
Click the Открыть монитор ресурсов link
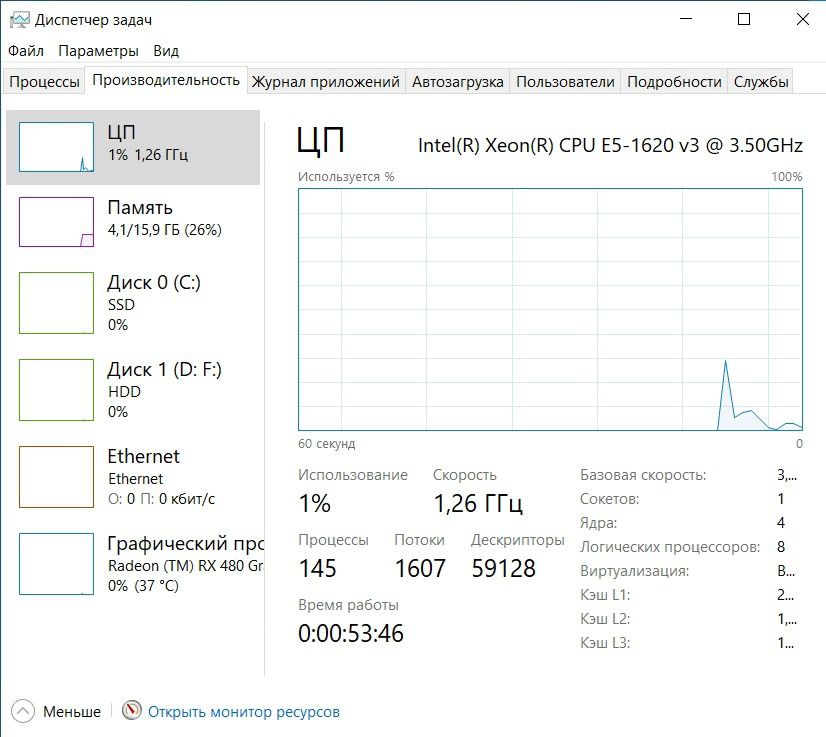pos(243,712)
